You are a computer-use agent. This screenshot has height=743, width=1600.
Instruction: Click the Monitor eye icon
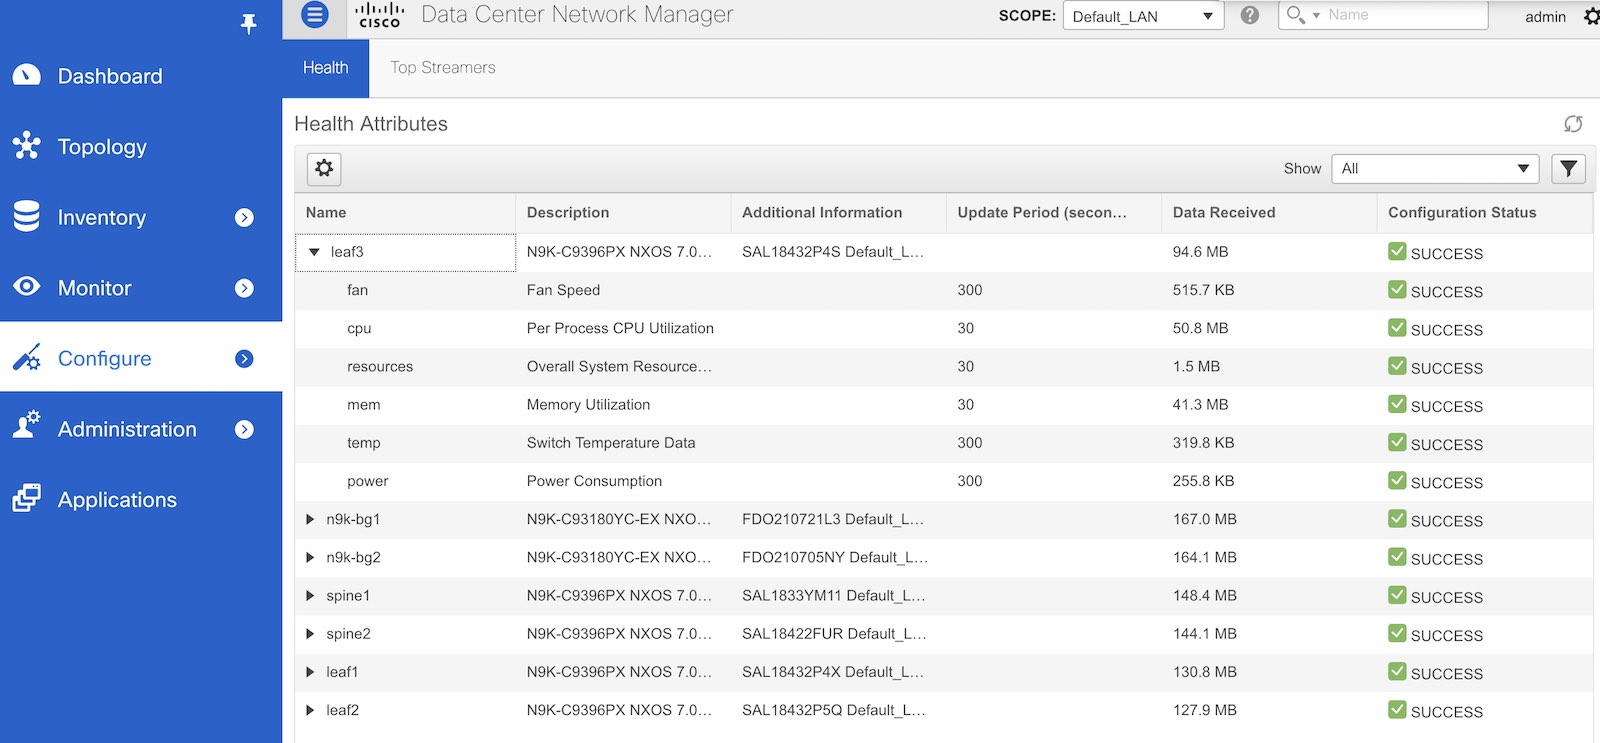[27, 287]
